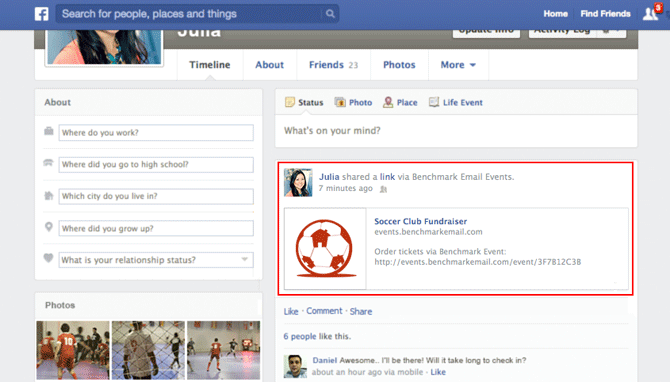
Task: Click the search magnifier icon
Action: (330, 14)
